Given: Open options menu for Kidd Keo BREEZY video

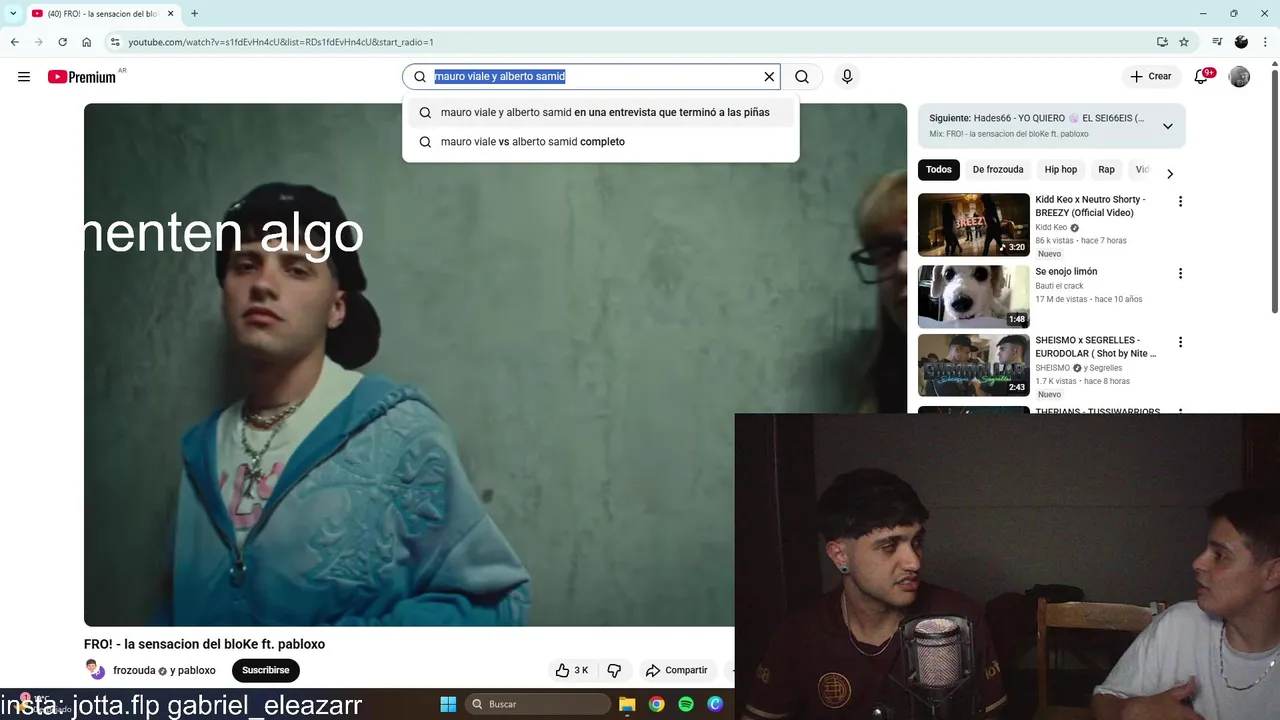Looking at the screenshot, I should (1180, 202).
